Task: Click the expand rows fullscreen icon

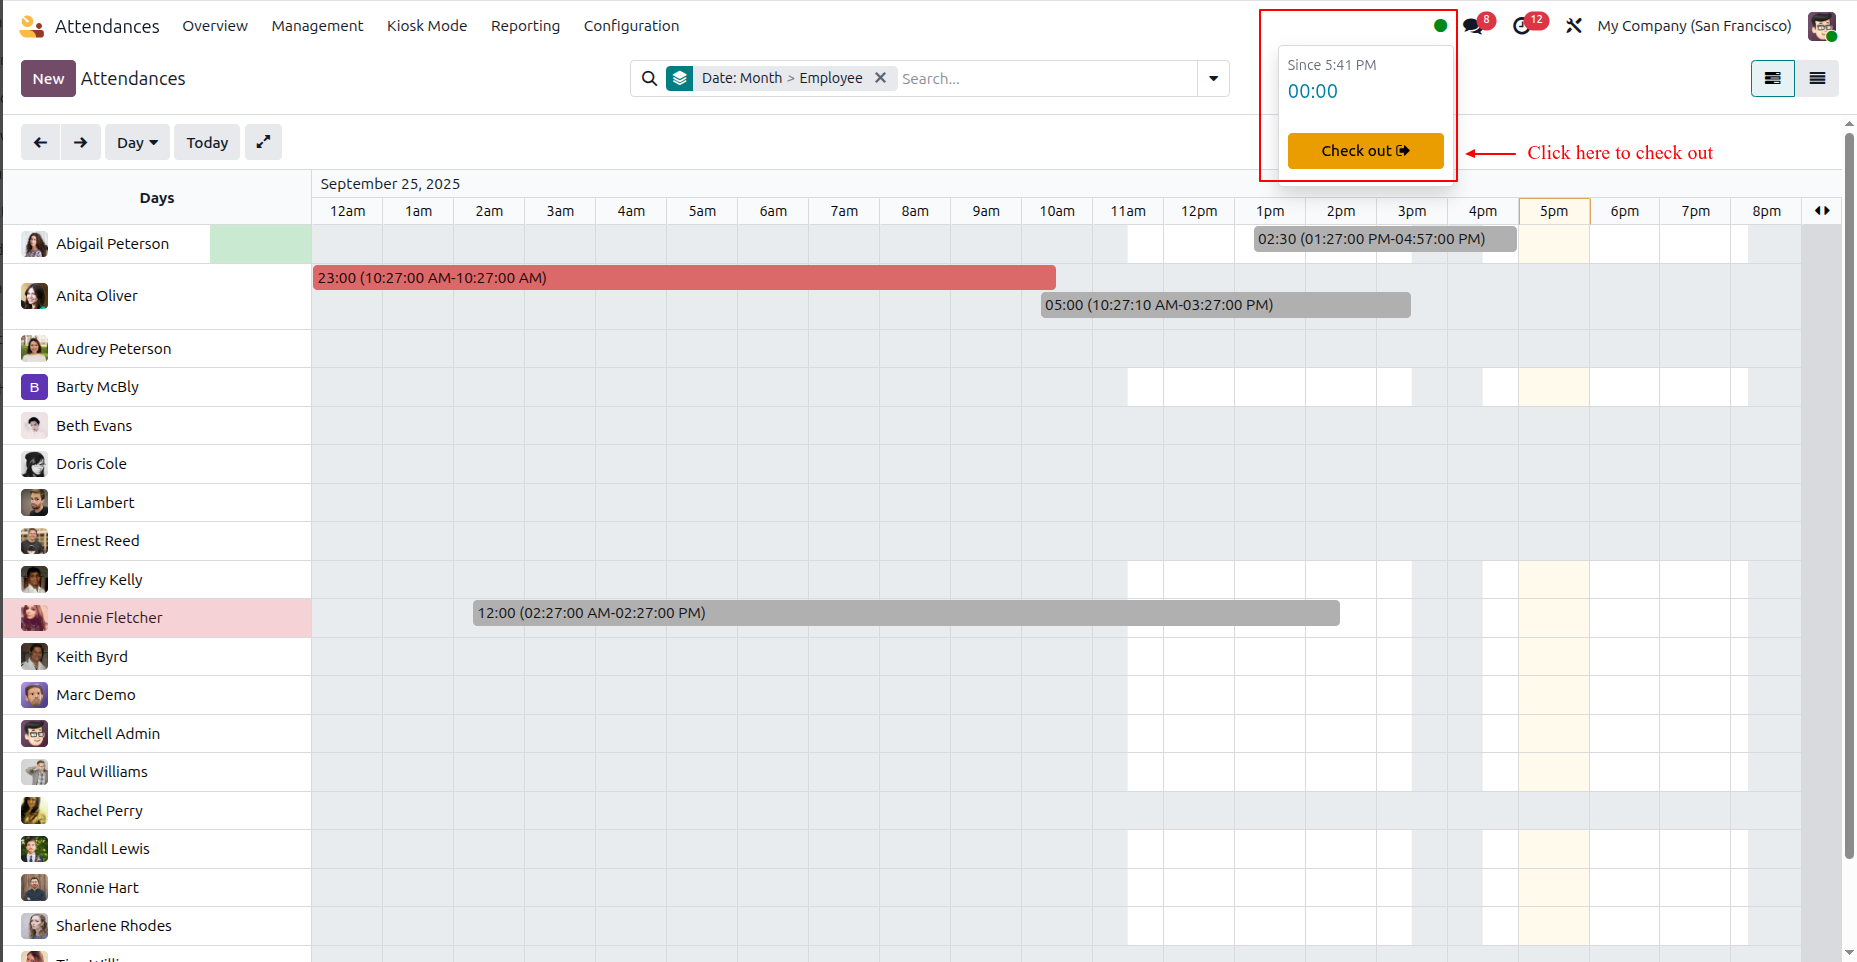Action: point(263,142)
